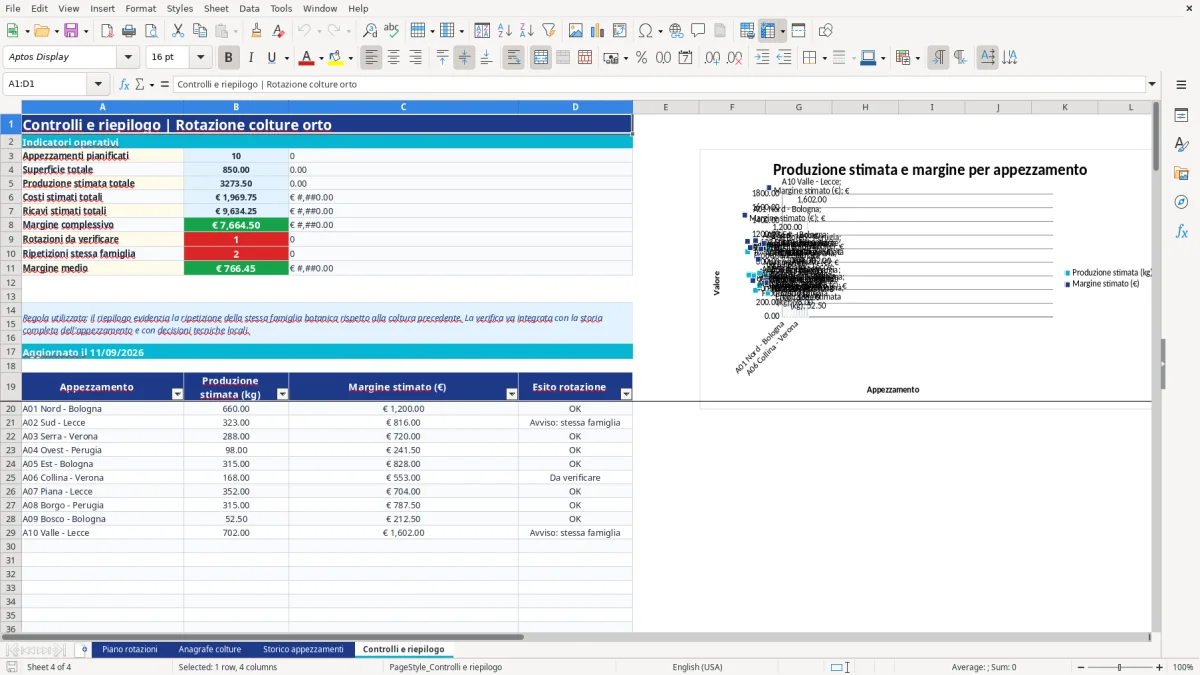Screen dimensions: 1200x675
Task: Click the Print icon
Action: coord(128,31)
